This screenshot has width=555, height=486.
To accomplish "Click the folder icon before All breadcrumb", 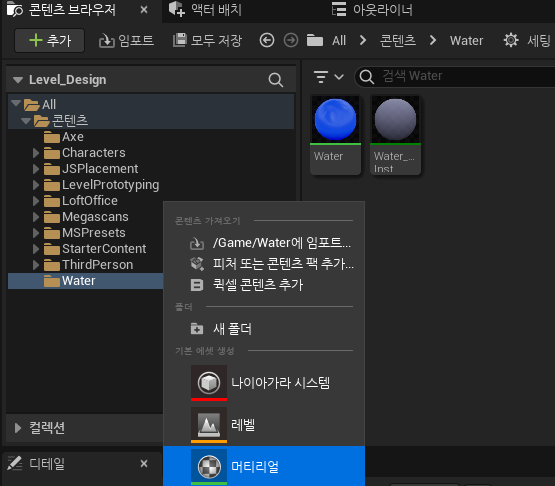I will coord(315,40).
